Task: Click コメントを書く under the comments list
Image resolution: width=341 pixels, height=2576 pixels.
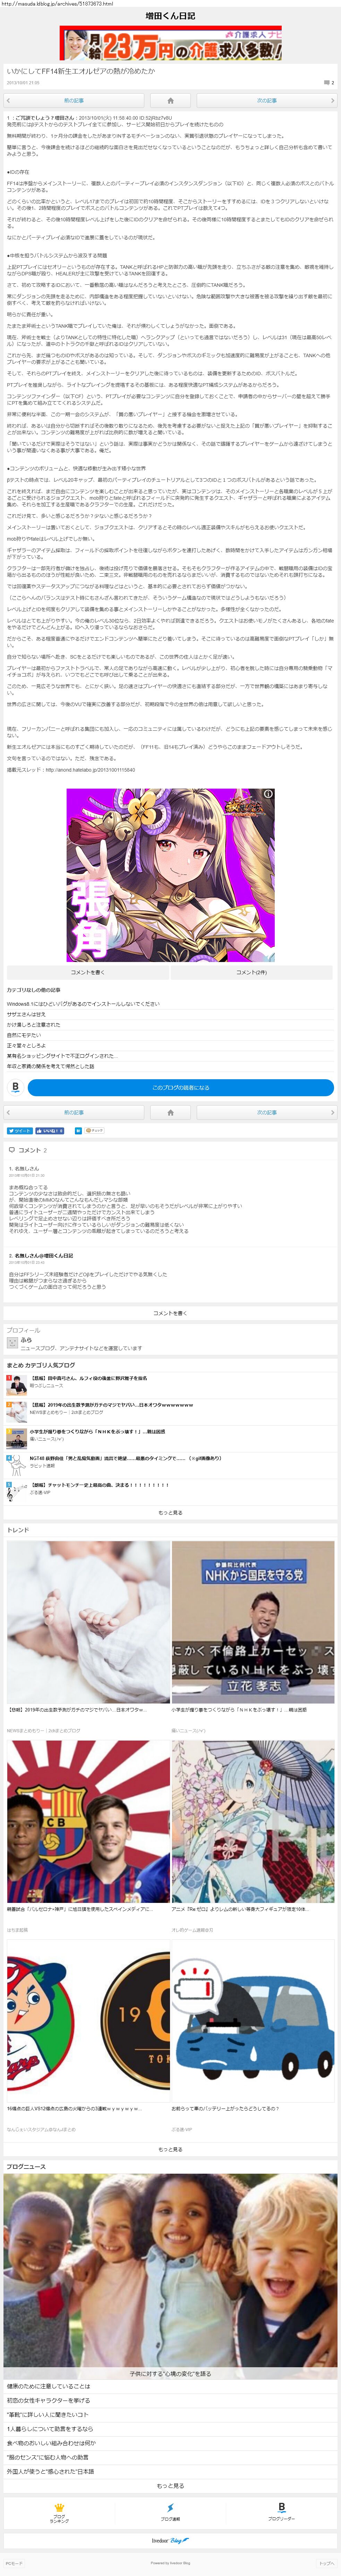Action: 170,1313
